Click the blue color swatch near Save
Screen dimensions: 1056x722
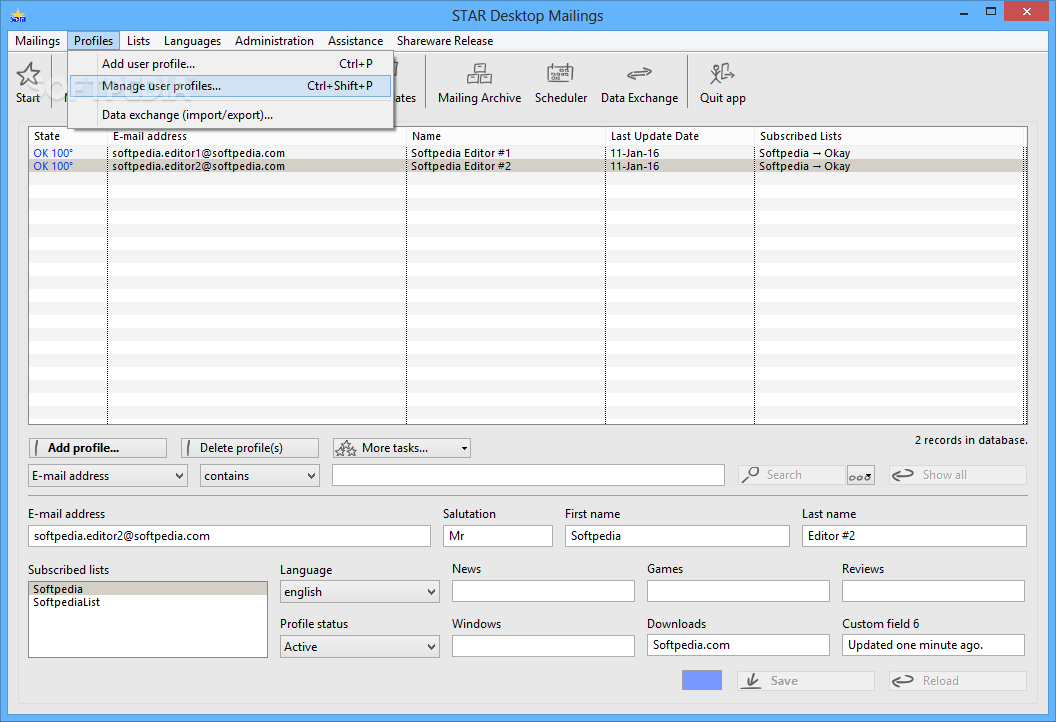click(702, 680)
